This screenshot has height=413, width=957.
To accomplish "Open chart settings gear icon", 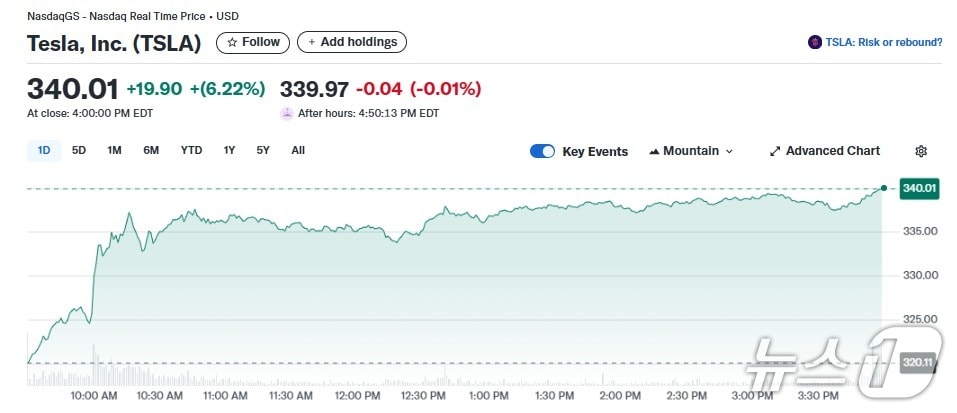I will [x=921, y=151].
